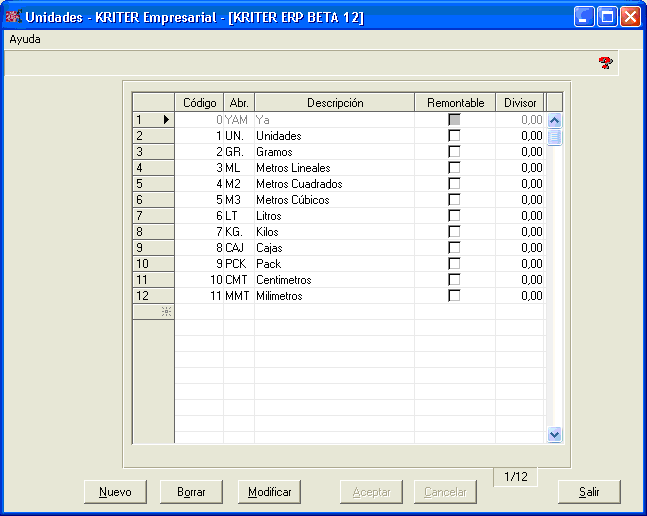Click the 'Milimetros' description cell

point(334,296)
